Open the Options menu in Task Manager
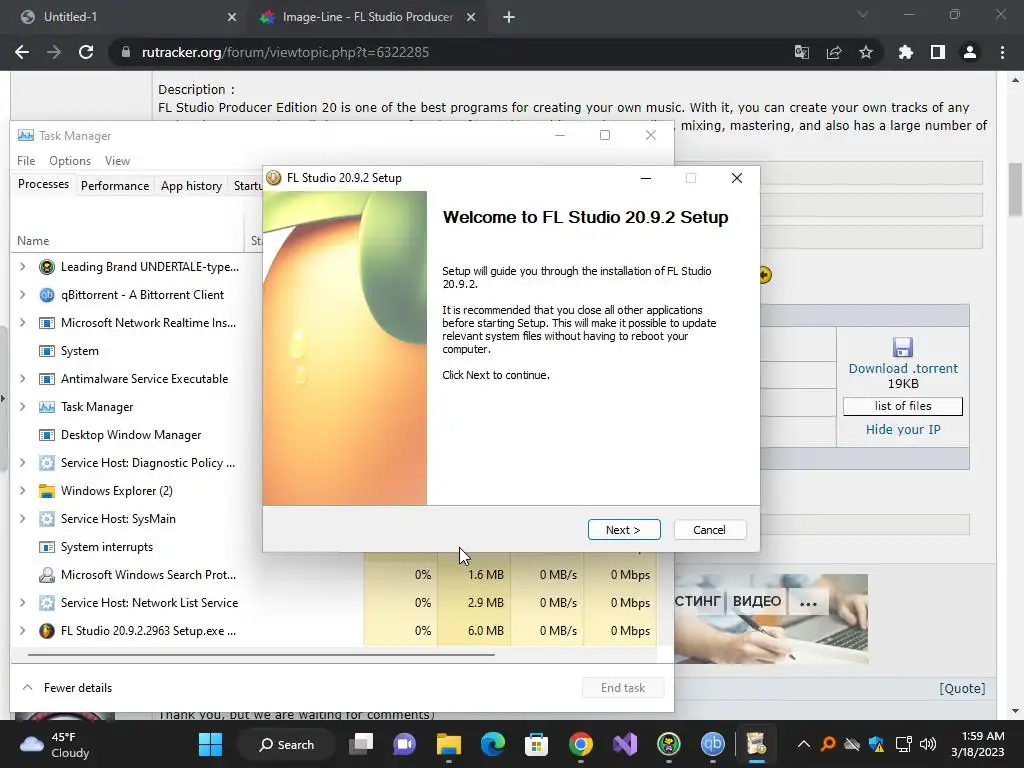The image size is (1024, 768). (70, 161)
